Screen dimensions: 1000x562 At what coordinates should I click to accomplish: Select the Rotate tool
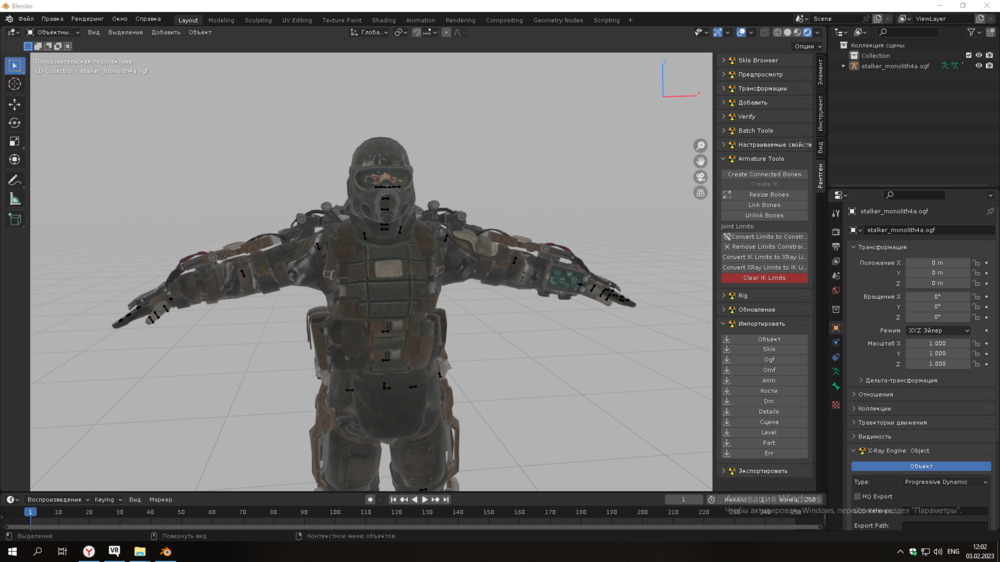[x=15, y=123]
